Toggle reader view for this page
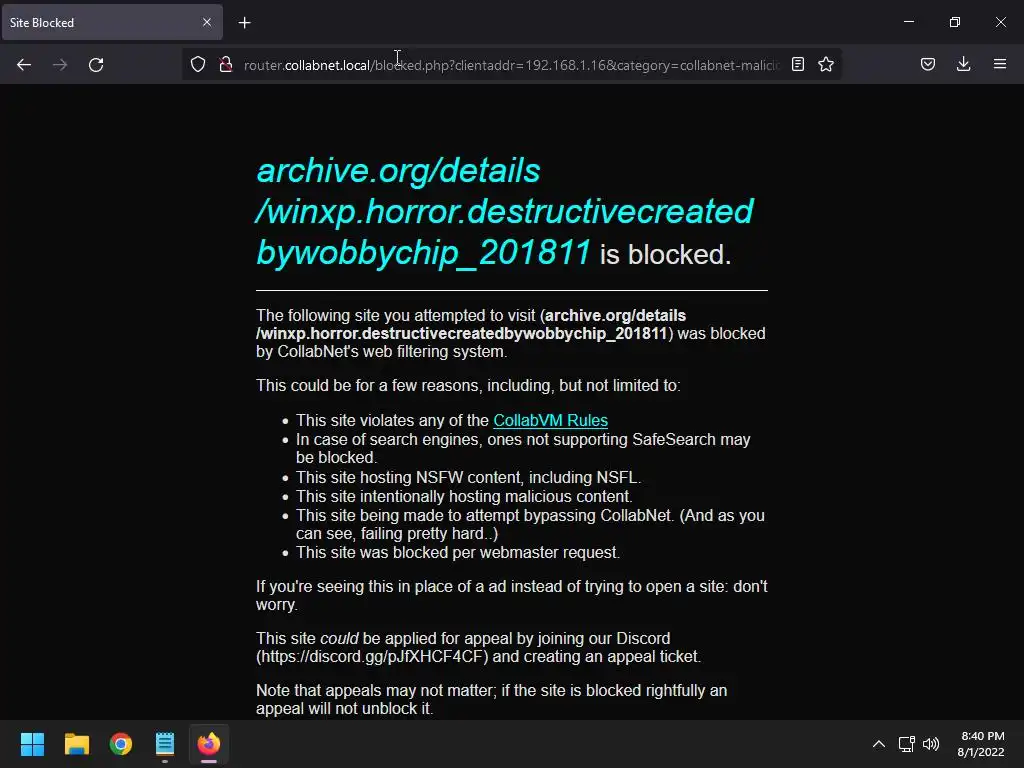Viewport: 1024px width, 768px height. tap(797, 64)
